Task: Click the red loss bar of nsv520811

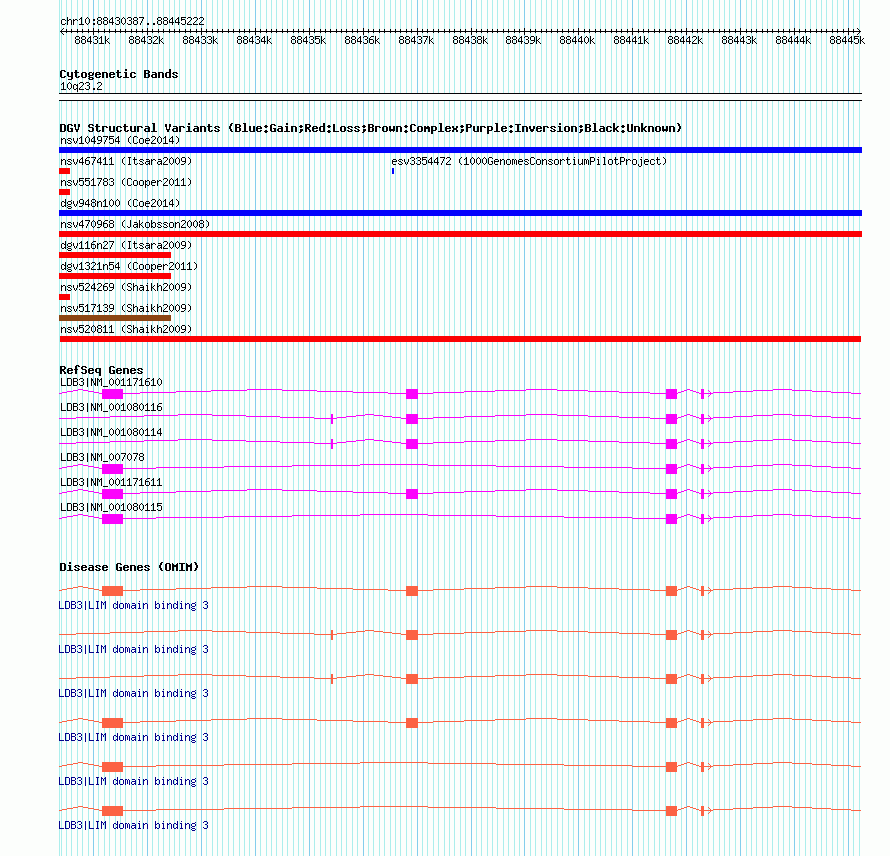Action: (460, 339)
